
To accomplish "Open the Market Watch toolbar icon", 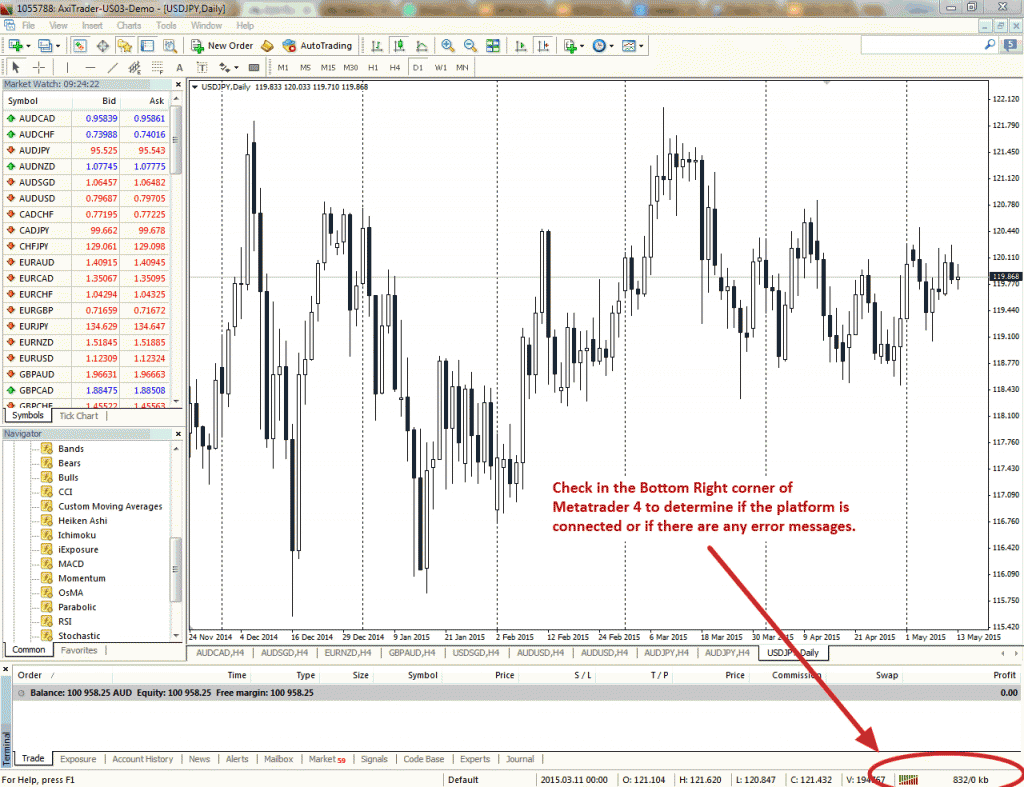I will pos(80,46).
